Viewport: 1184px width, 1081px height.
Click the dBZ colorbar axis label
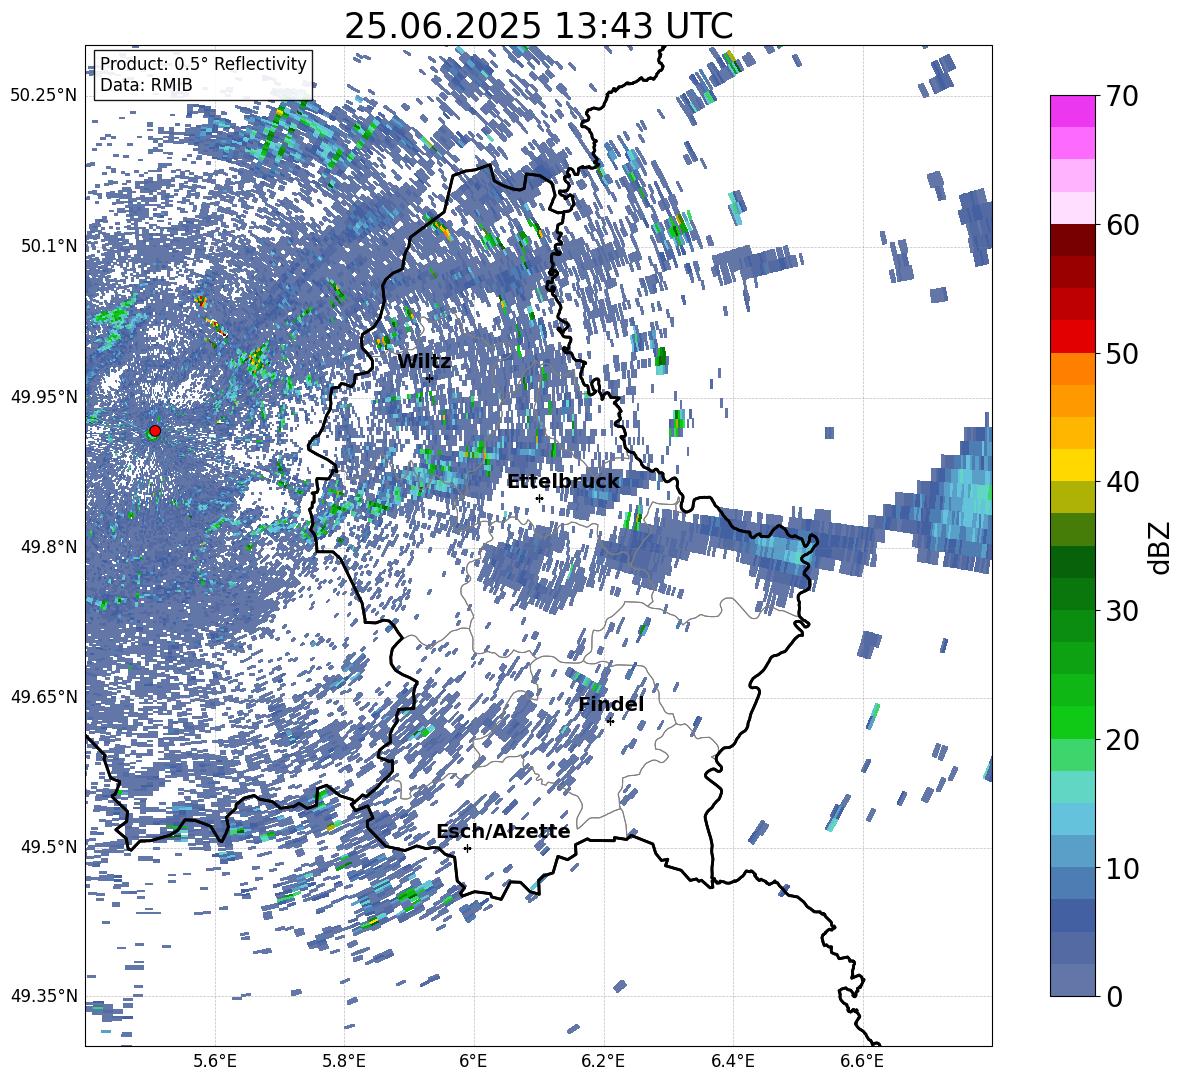(1161, 547)
